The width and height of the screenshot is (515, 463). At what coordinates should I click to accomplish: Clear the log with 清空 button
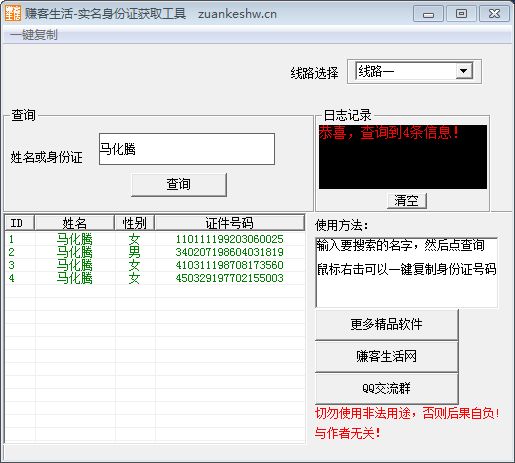coord(407,200)
